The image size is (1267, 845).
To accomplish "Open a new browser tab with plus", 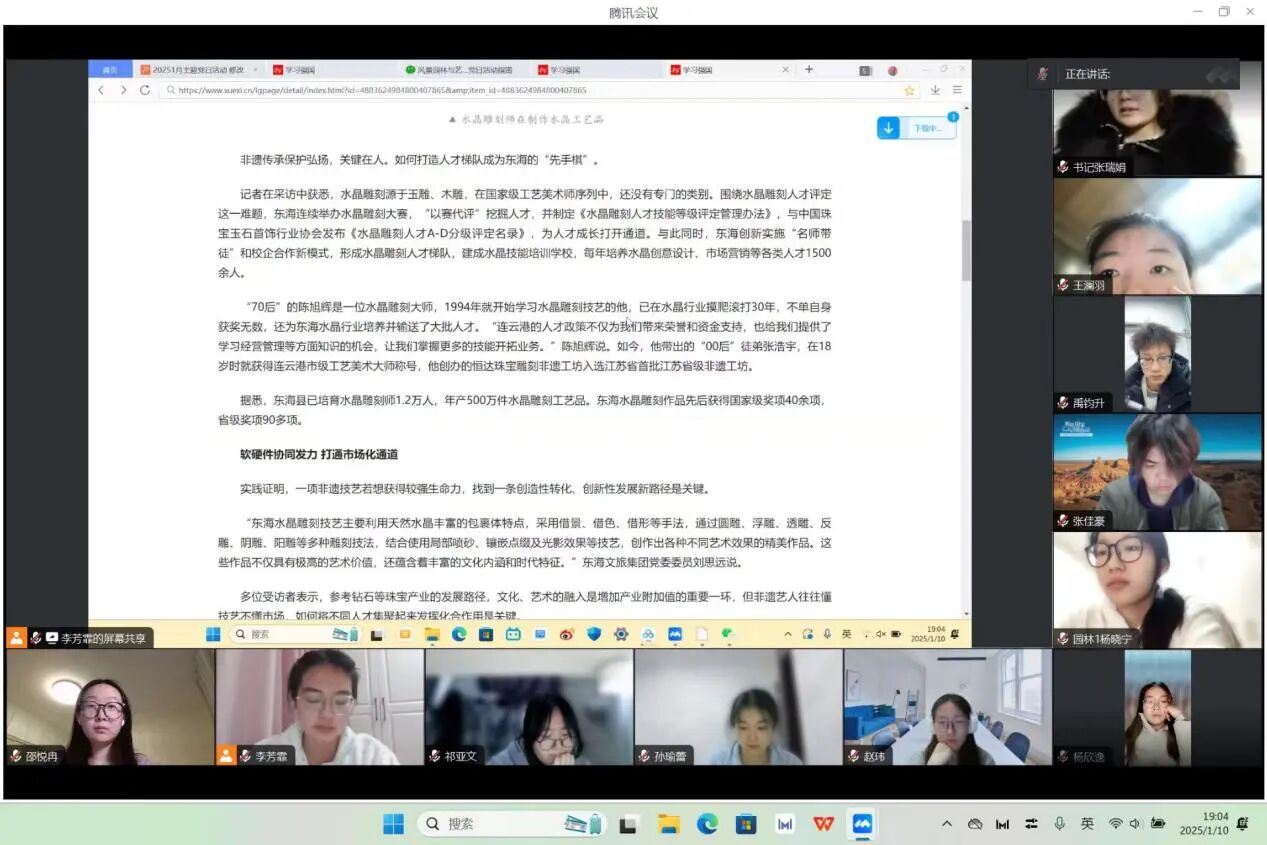I will [809, 70].
